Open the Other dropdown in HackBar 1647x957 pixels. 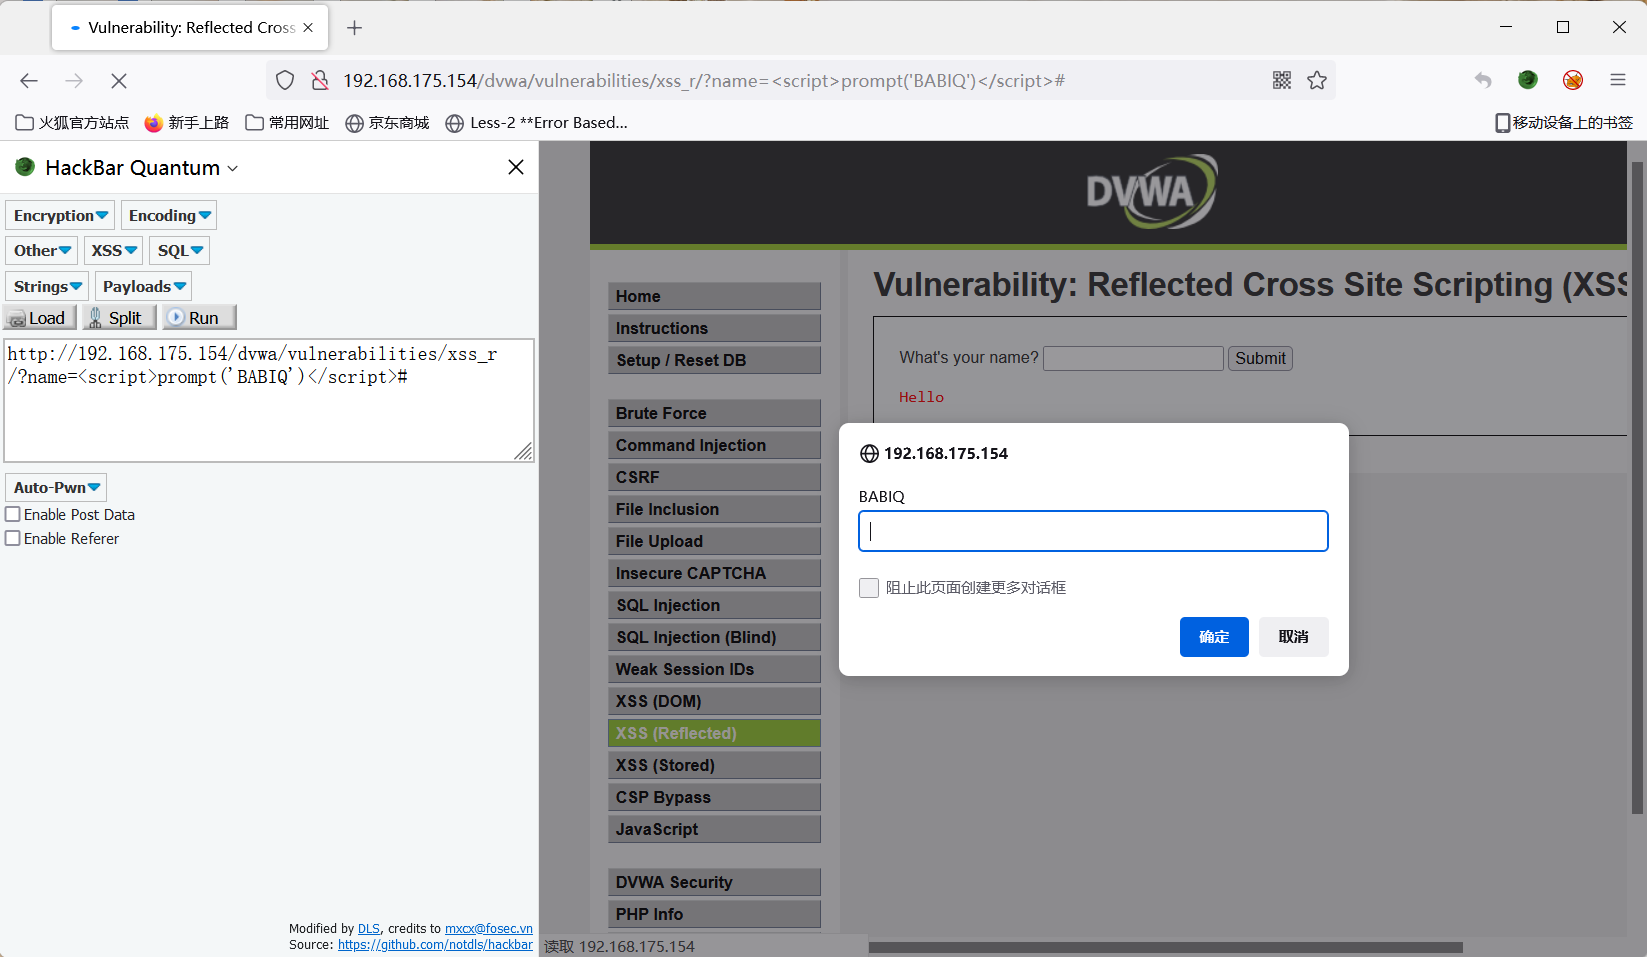point(42,250)
